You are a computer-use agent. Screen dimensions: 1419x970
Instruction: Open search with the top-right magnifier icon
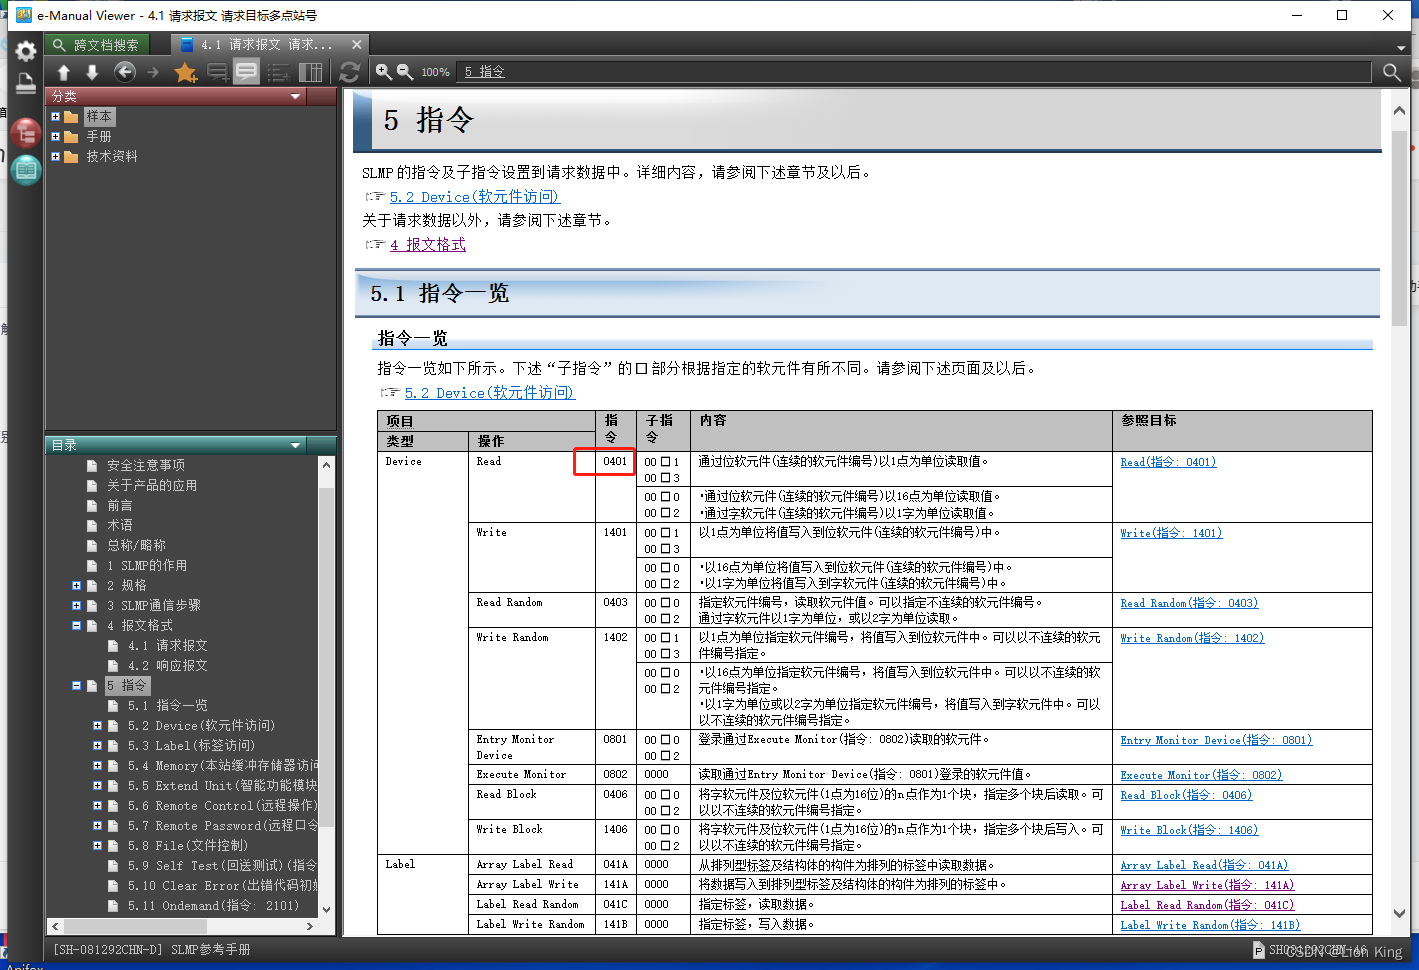1392,72
